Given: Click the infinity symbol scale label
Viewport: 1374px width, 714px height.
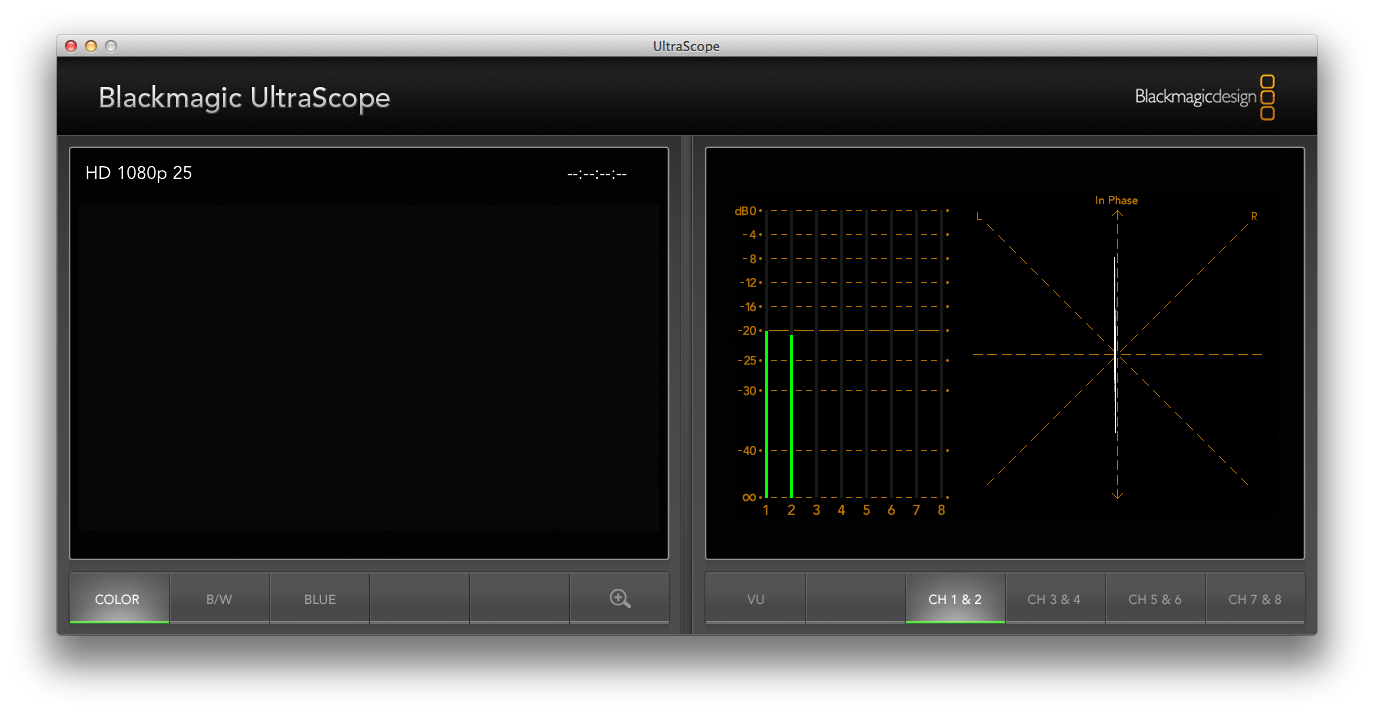Looking at the screenshot, I should point(748,497).
